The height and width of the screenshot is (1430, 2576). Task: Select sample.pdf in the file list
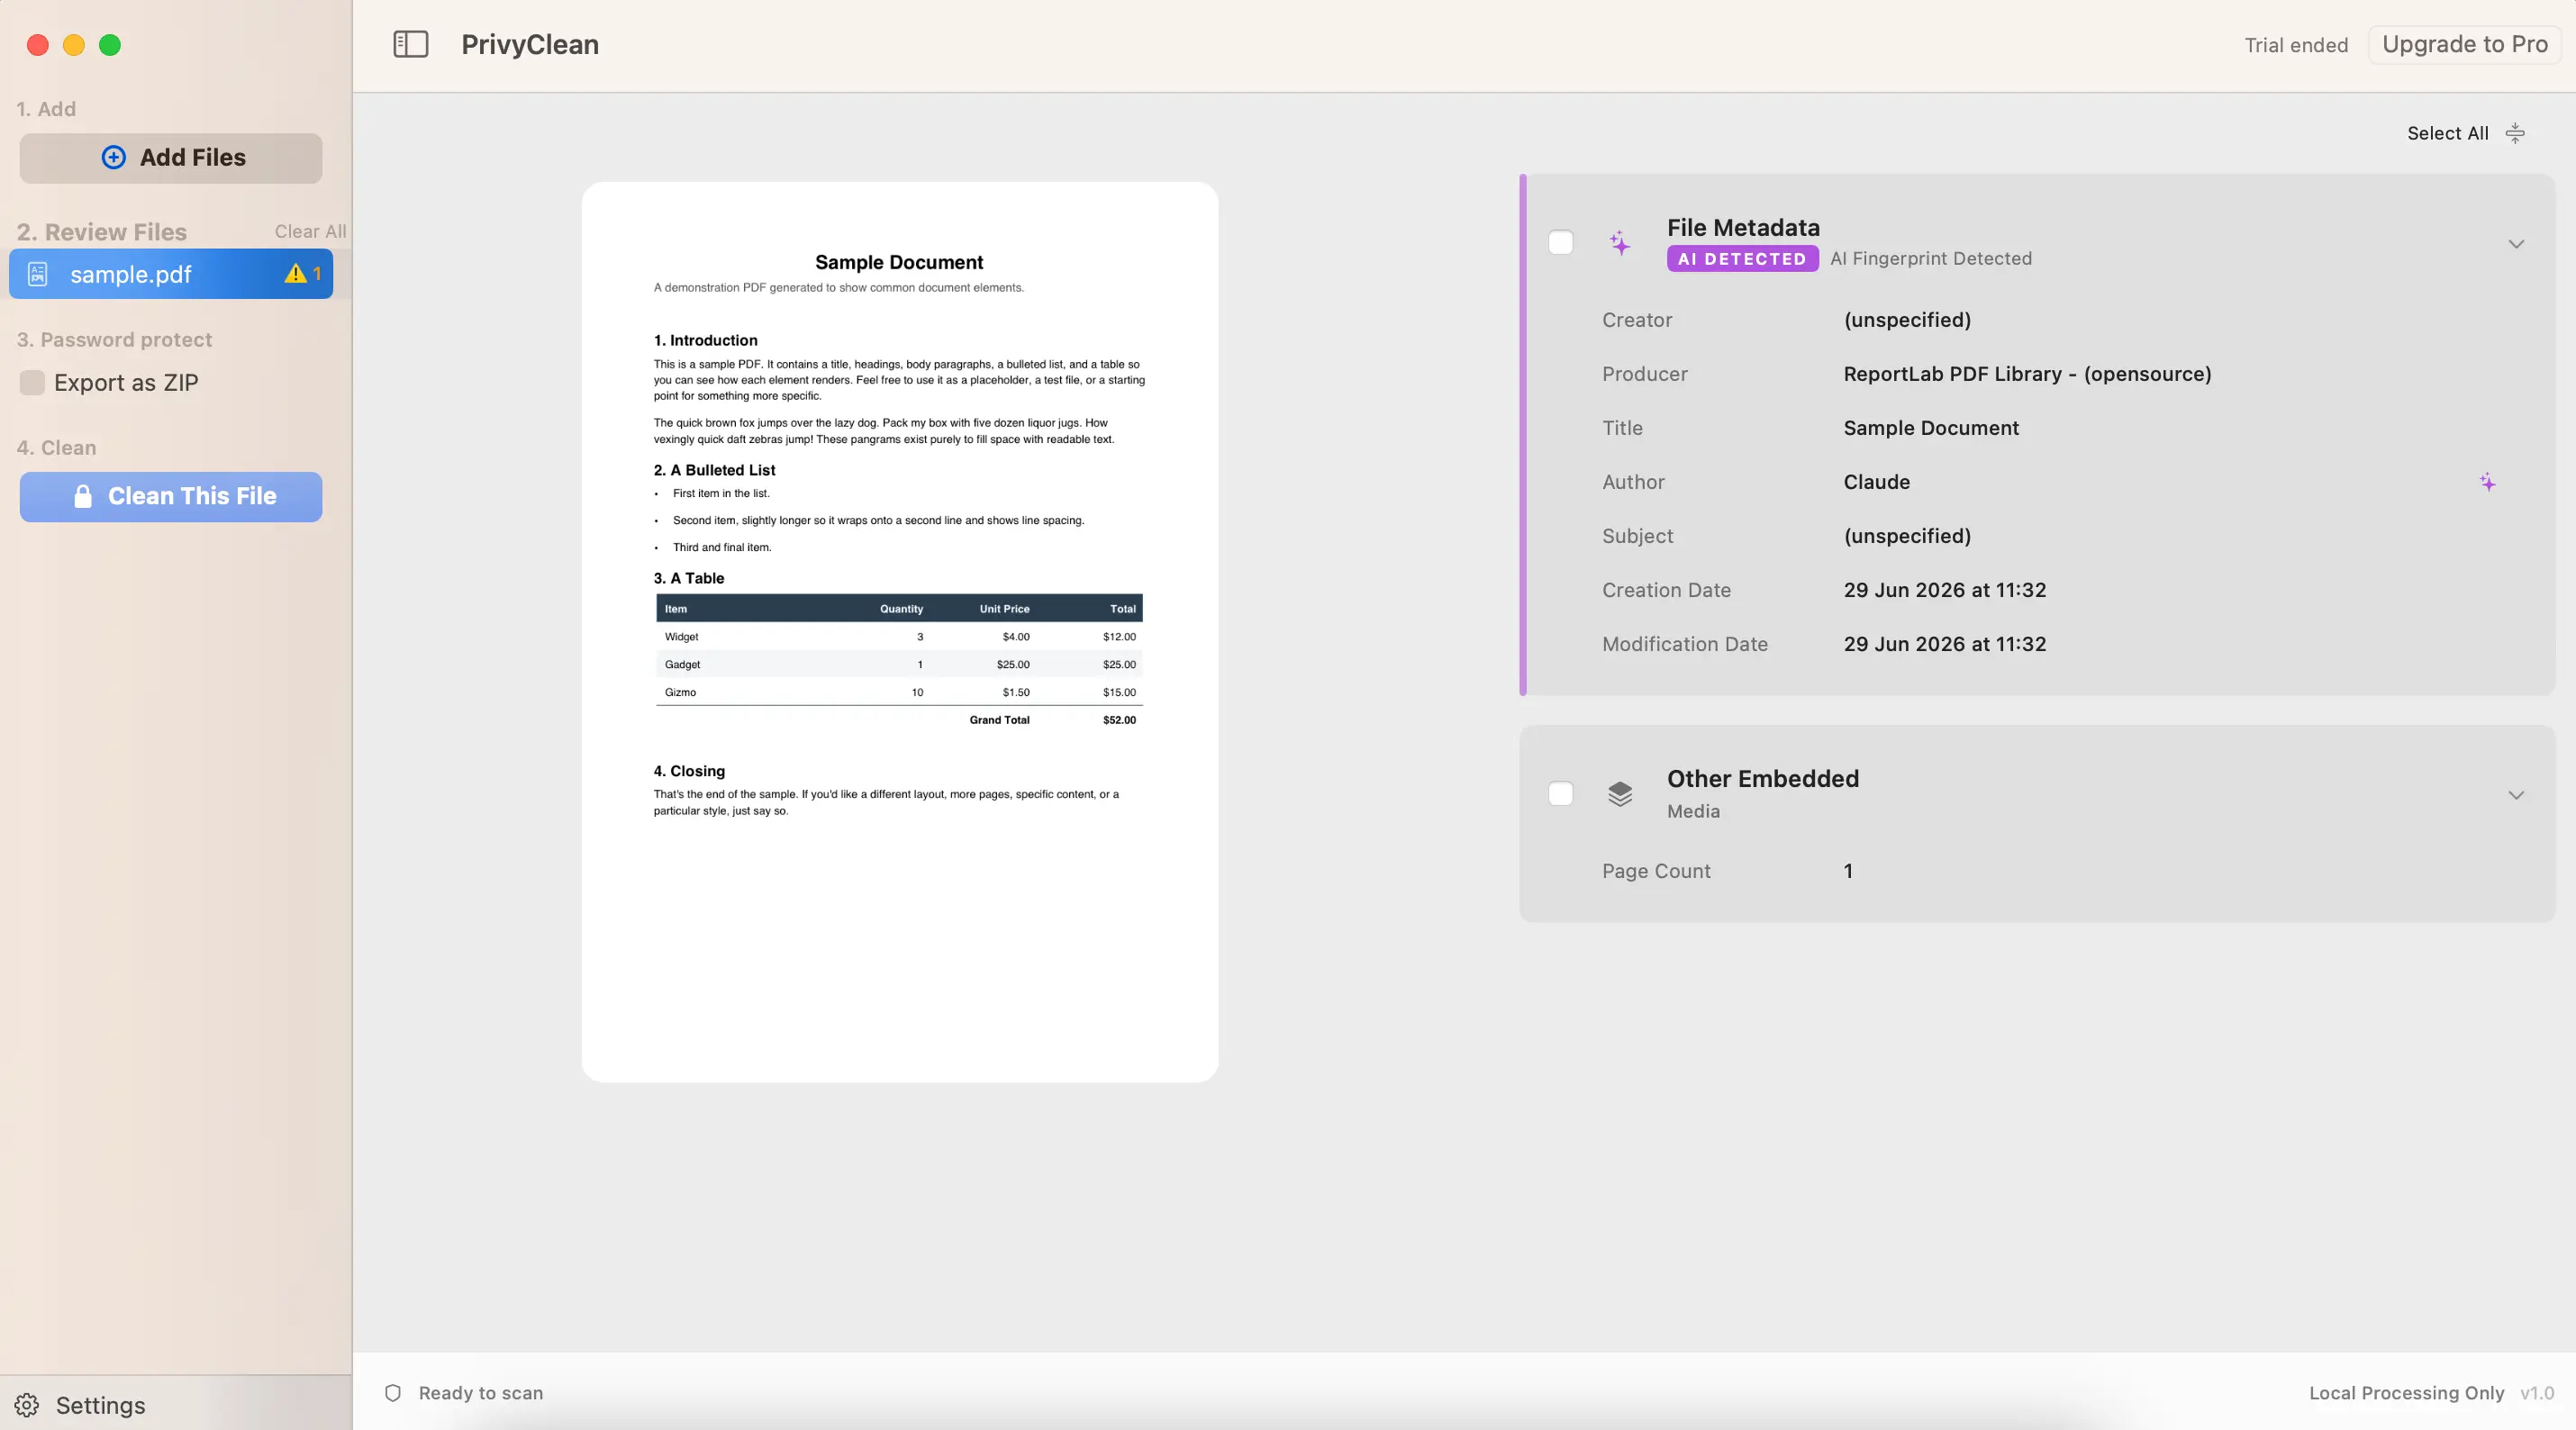(x=171, y=274)
